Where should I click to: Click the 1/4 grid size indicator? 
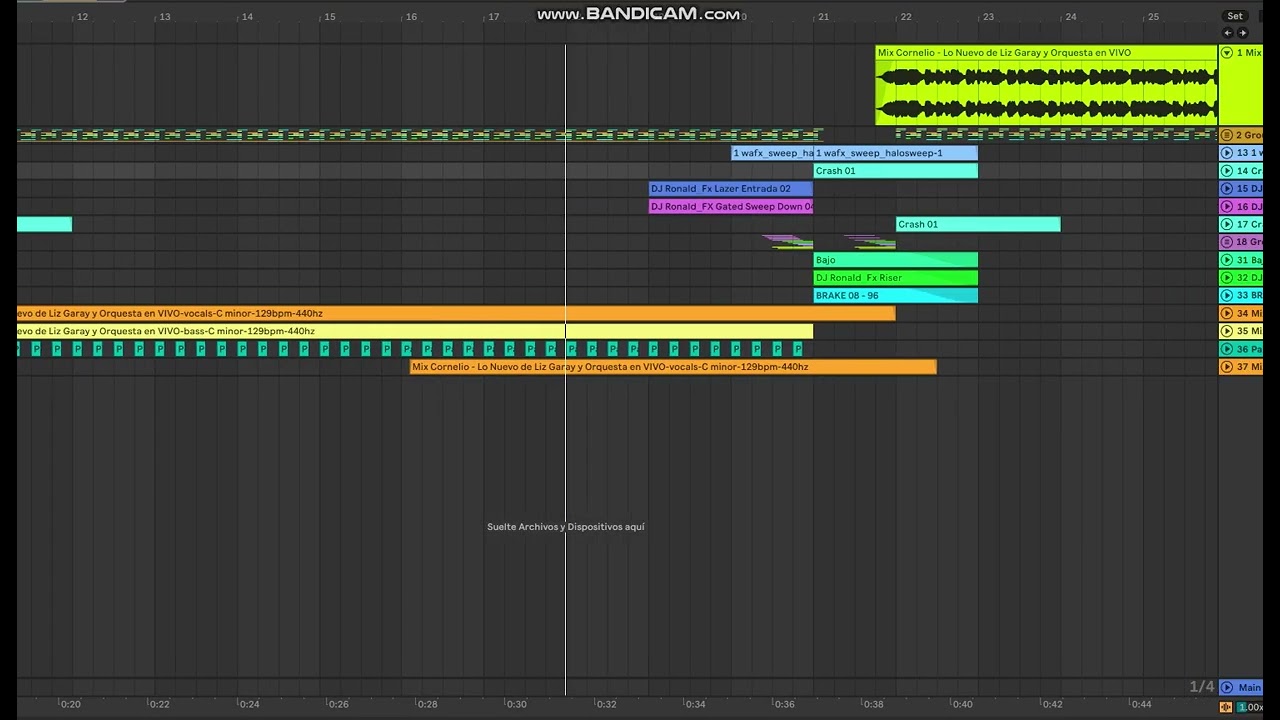pyautogui.click(x=1202, y=686)
